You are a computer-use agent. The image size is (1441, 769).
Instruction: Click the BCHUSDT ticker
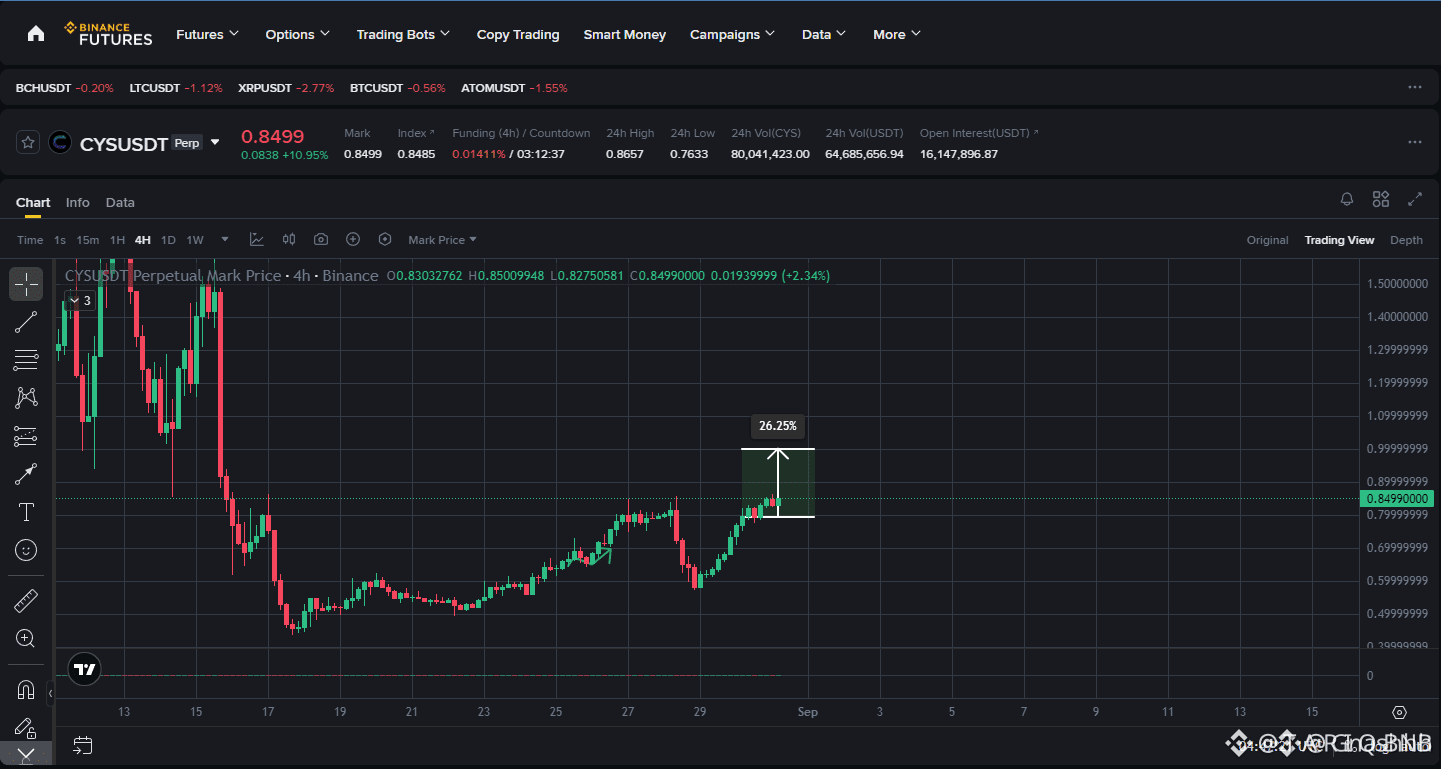coord(65,88)
